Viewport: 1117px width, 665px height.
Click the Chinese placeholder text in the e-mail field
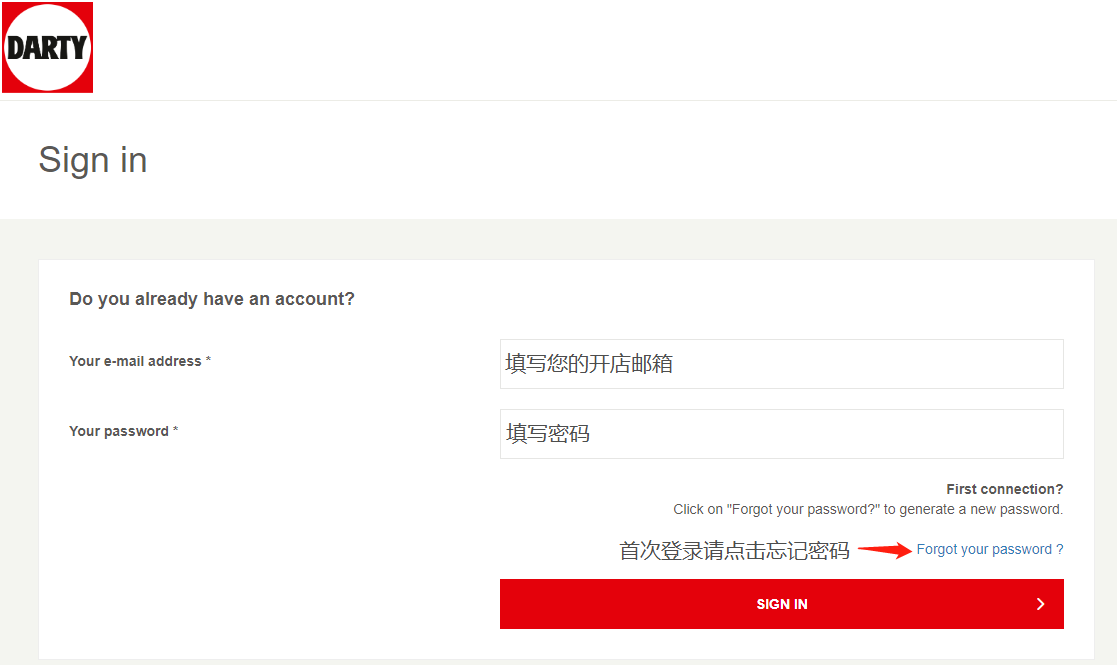pyautogui.click(x=589, y=364)
